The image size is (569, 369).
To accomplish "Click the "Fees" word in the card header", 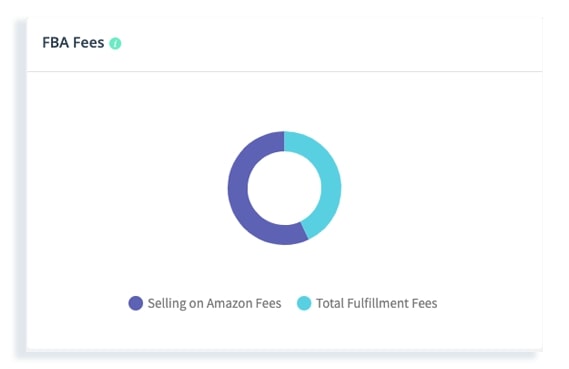I will tap(89, 43).
